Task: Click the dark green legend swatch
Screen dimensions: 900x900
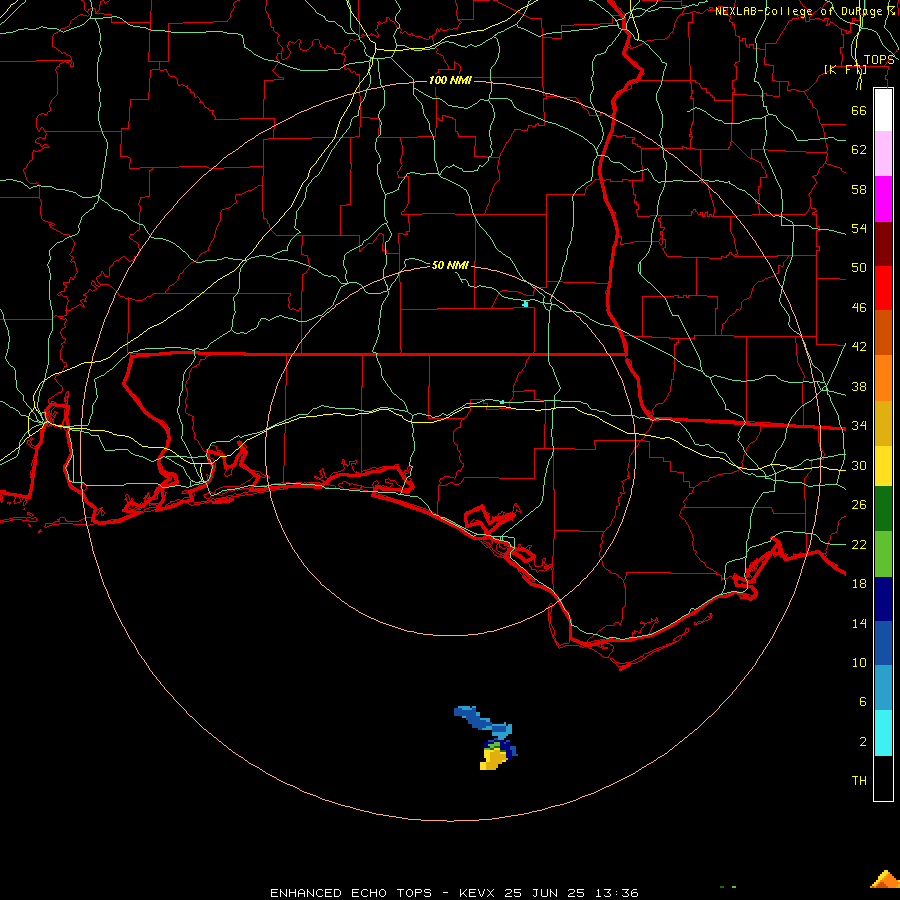Action: coord(883,509)
